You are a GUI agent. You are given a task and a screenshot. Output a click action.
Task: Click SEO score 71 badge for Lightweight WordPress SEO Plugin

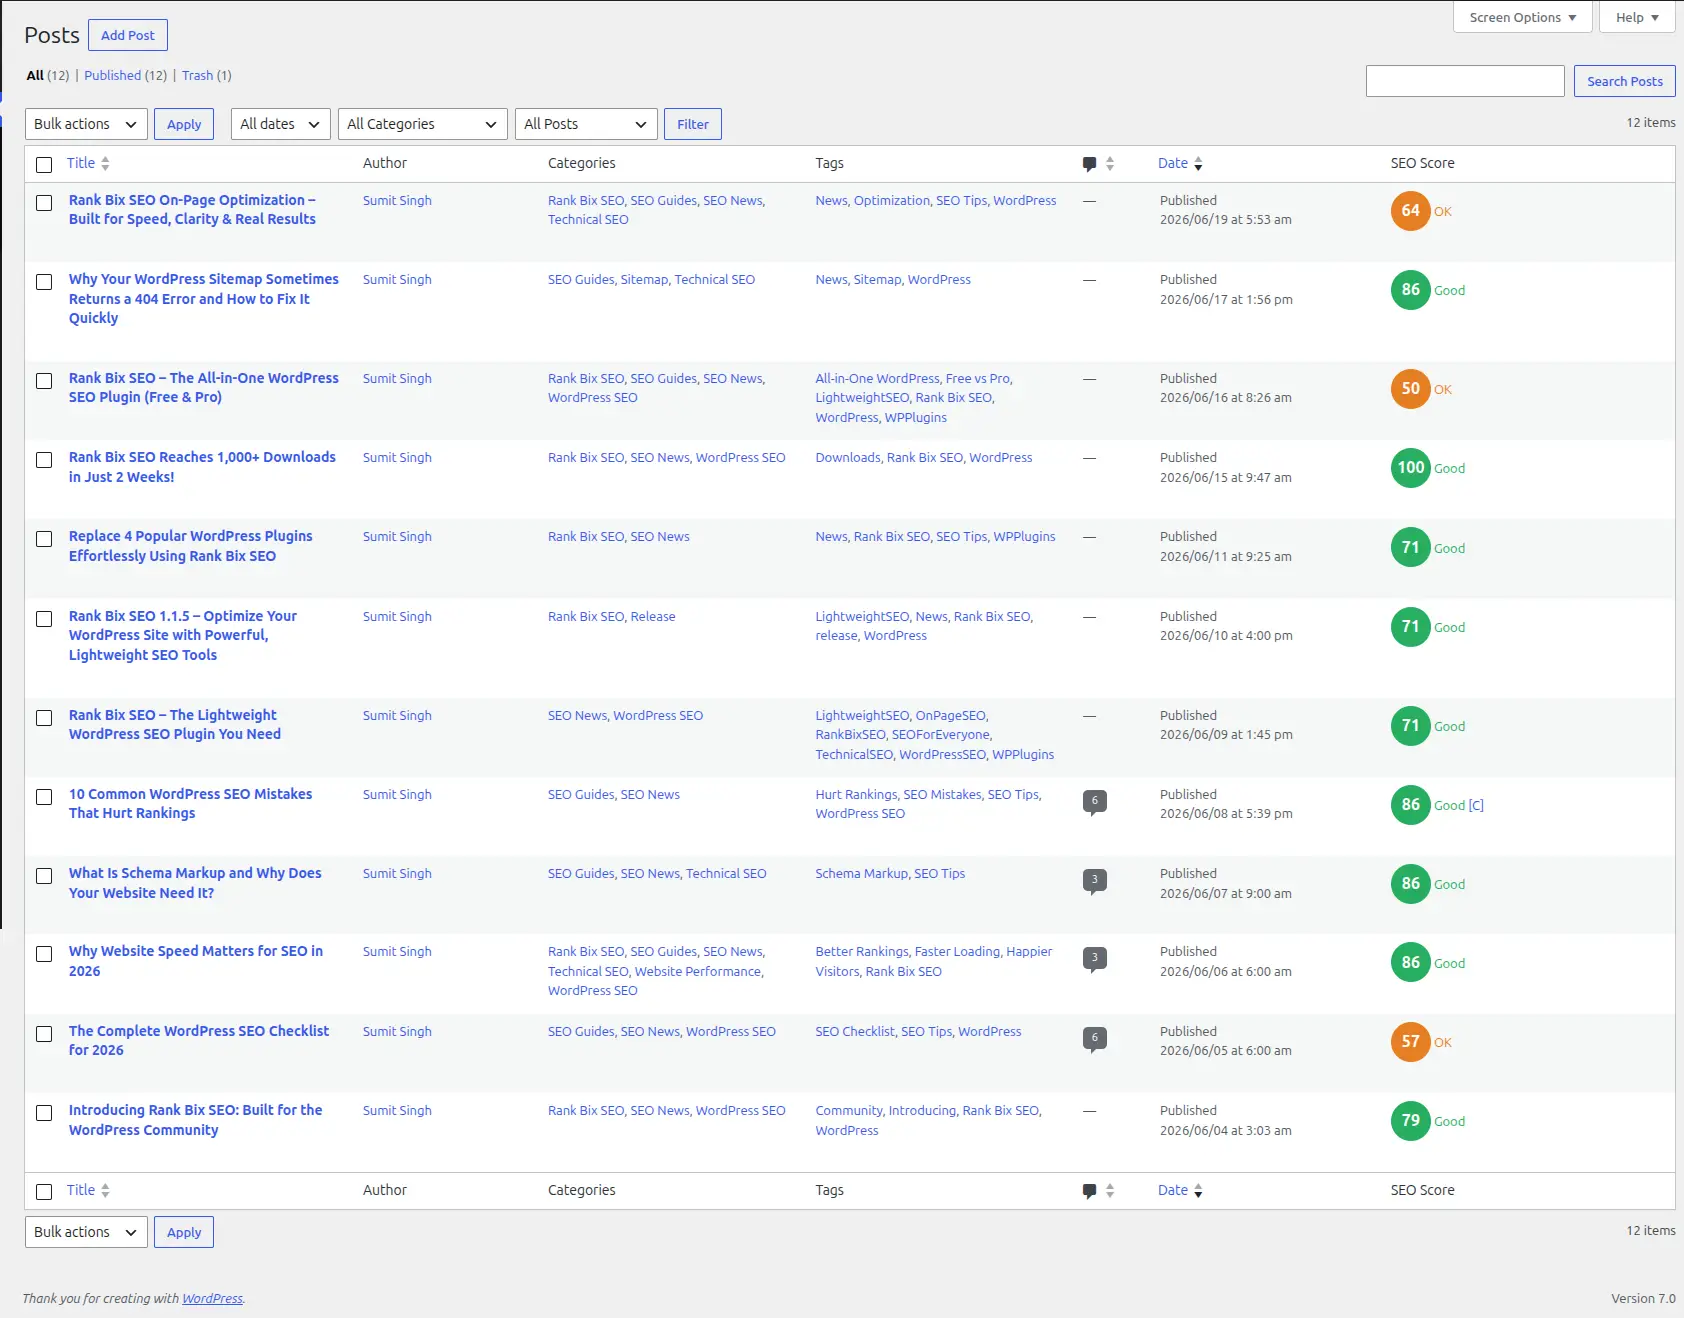click(x=1410, y=726)
